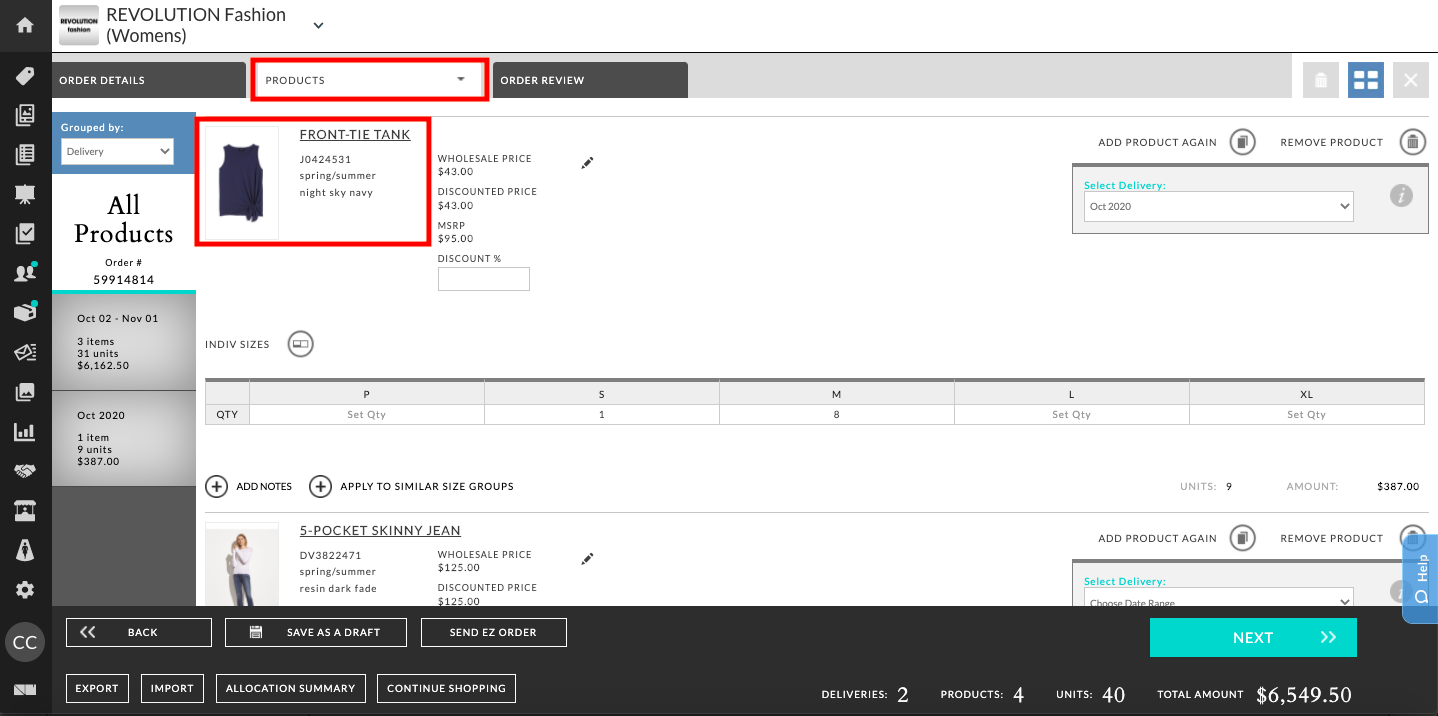Open the Grouped by Delivery dropdown
This screenshot has height=716, width=1438.
[117, 152]
